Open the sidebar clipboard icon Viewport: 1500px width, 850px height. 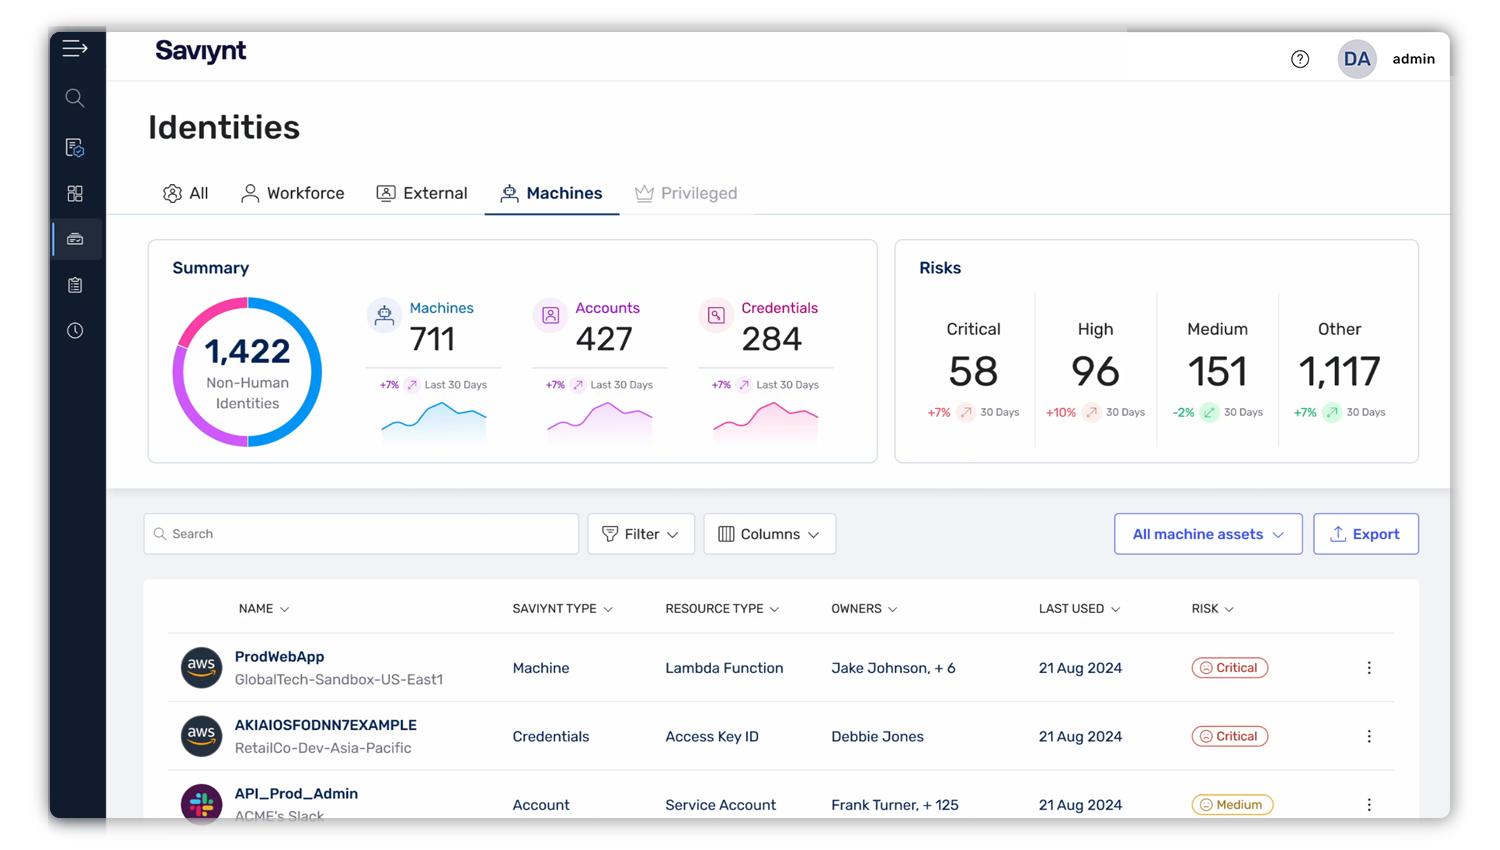pyautogui.click(x=75, y=285)
